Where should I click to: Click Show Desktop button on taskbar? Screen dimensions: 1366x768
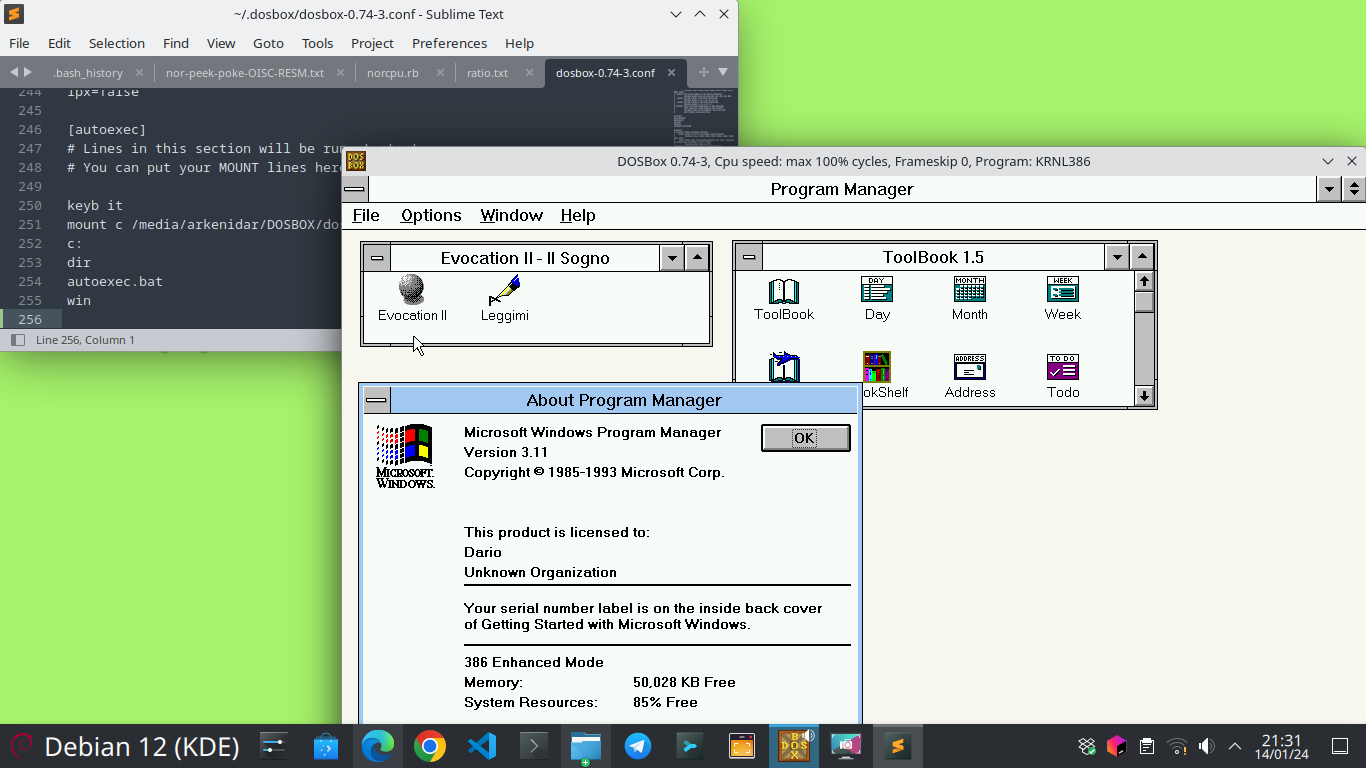(1340, 746)
